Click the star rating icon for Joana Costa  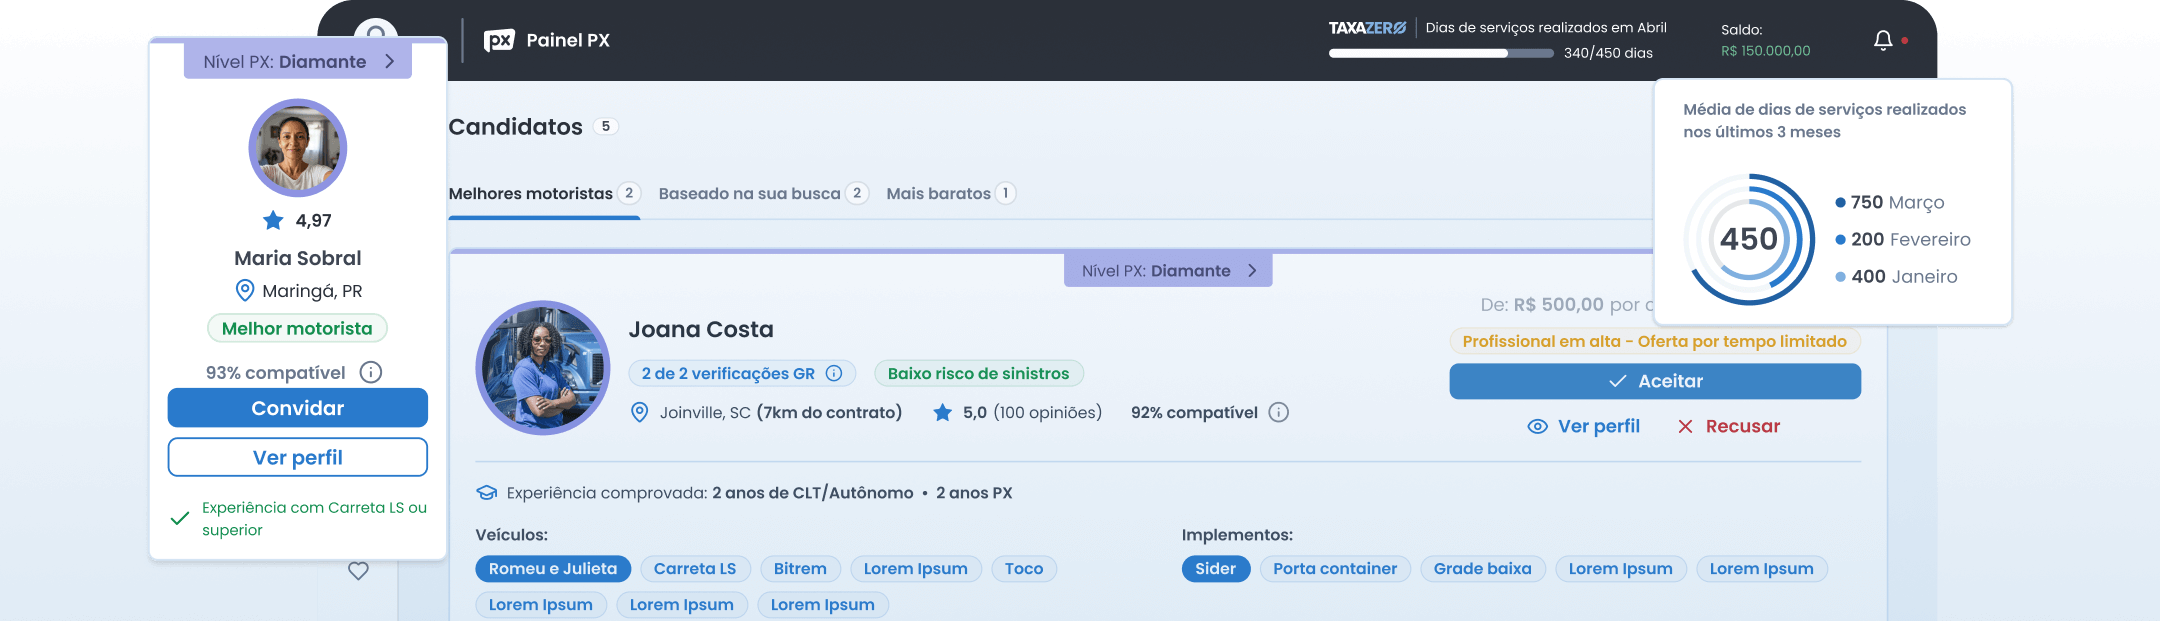942,412
